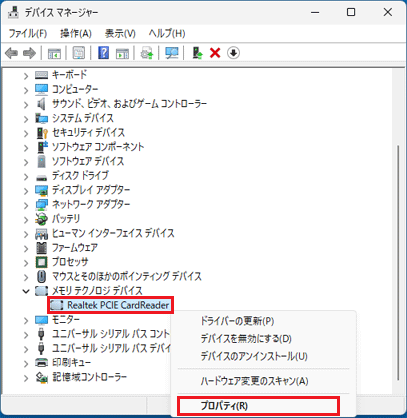The image size is (407, 418).
Task: Click the red X Uninstall device icon
Action: click(x=215, y=53)
